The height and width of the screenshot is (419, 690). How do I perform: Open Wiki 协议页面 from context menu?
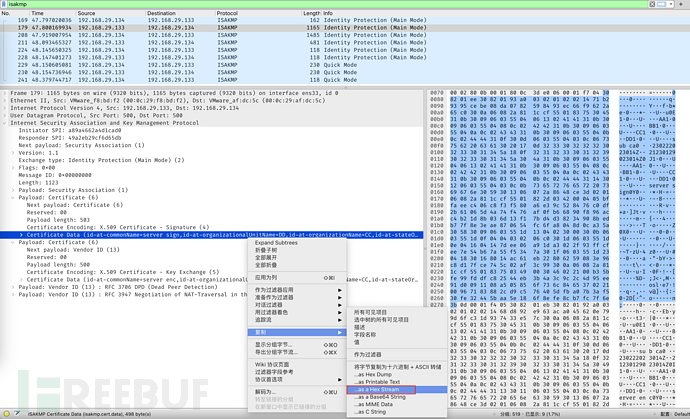tap(297, 365)
